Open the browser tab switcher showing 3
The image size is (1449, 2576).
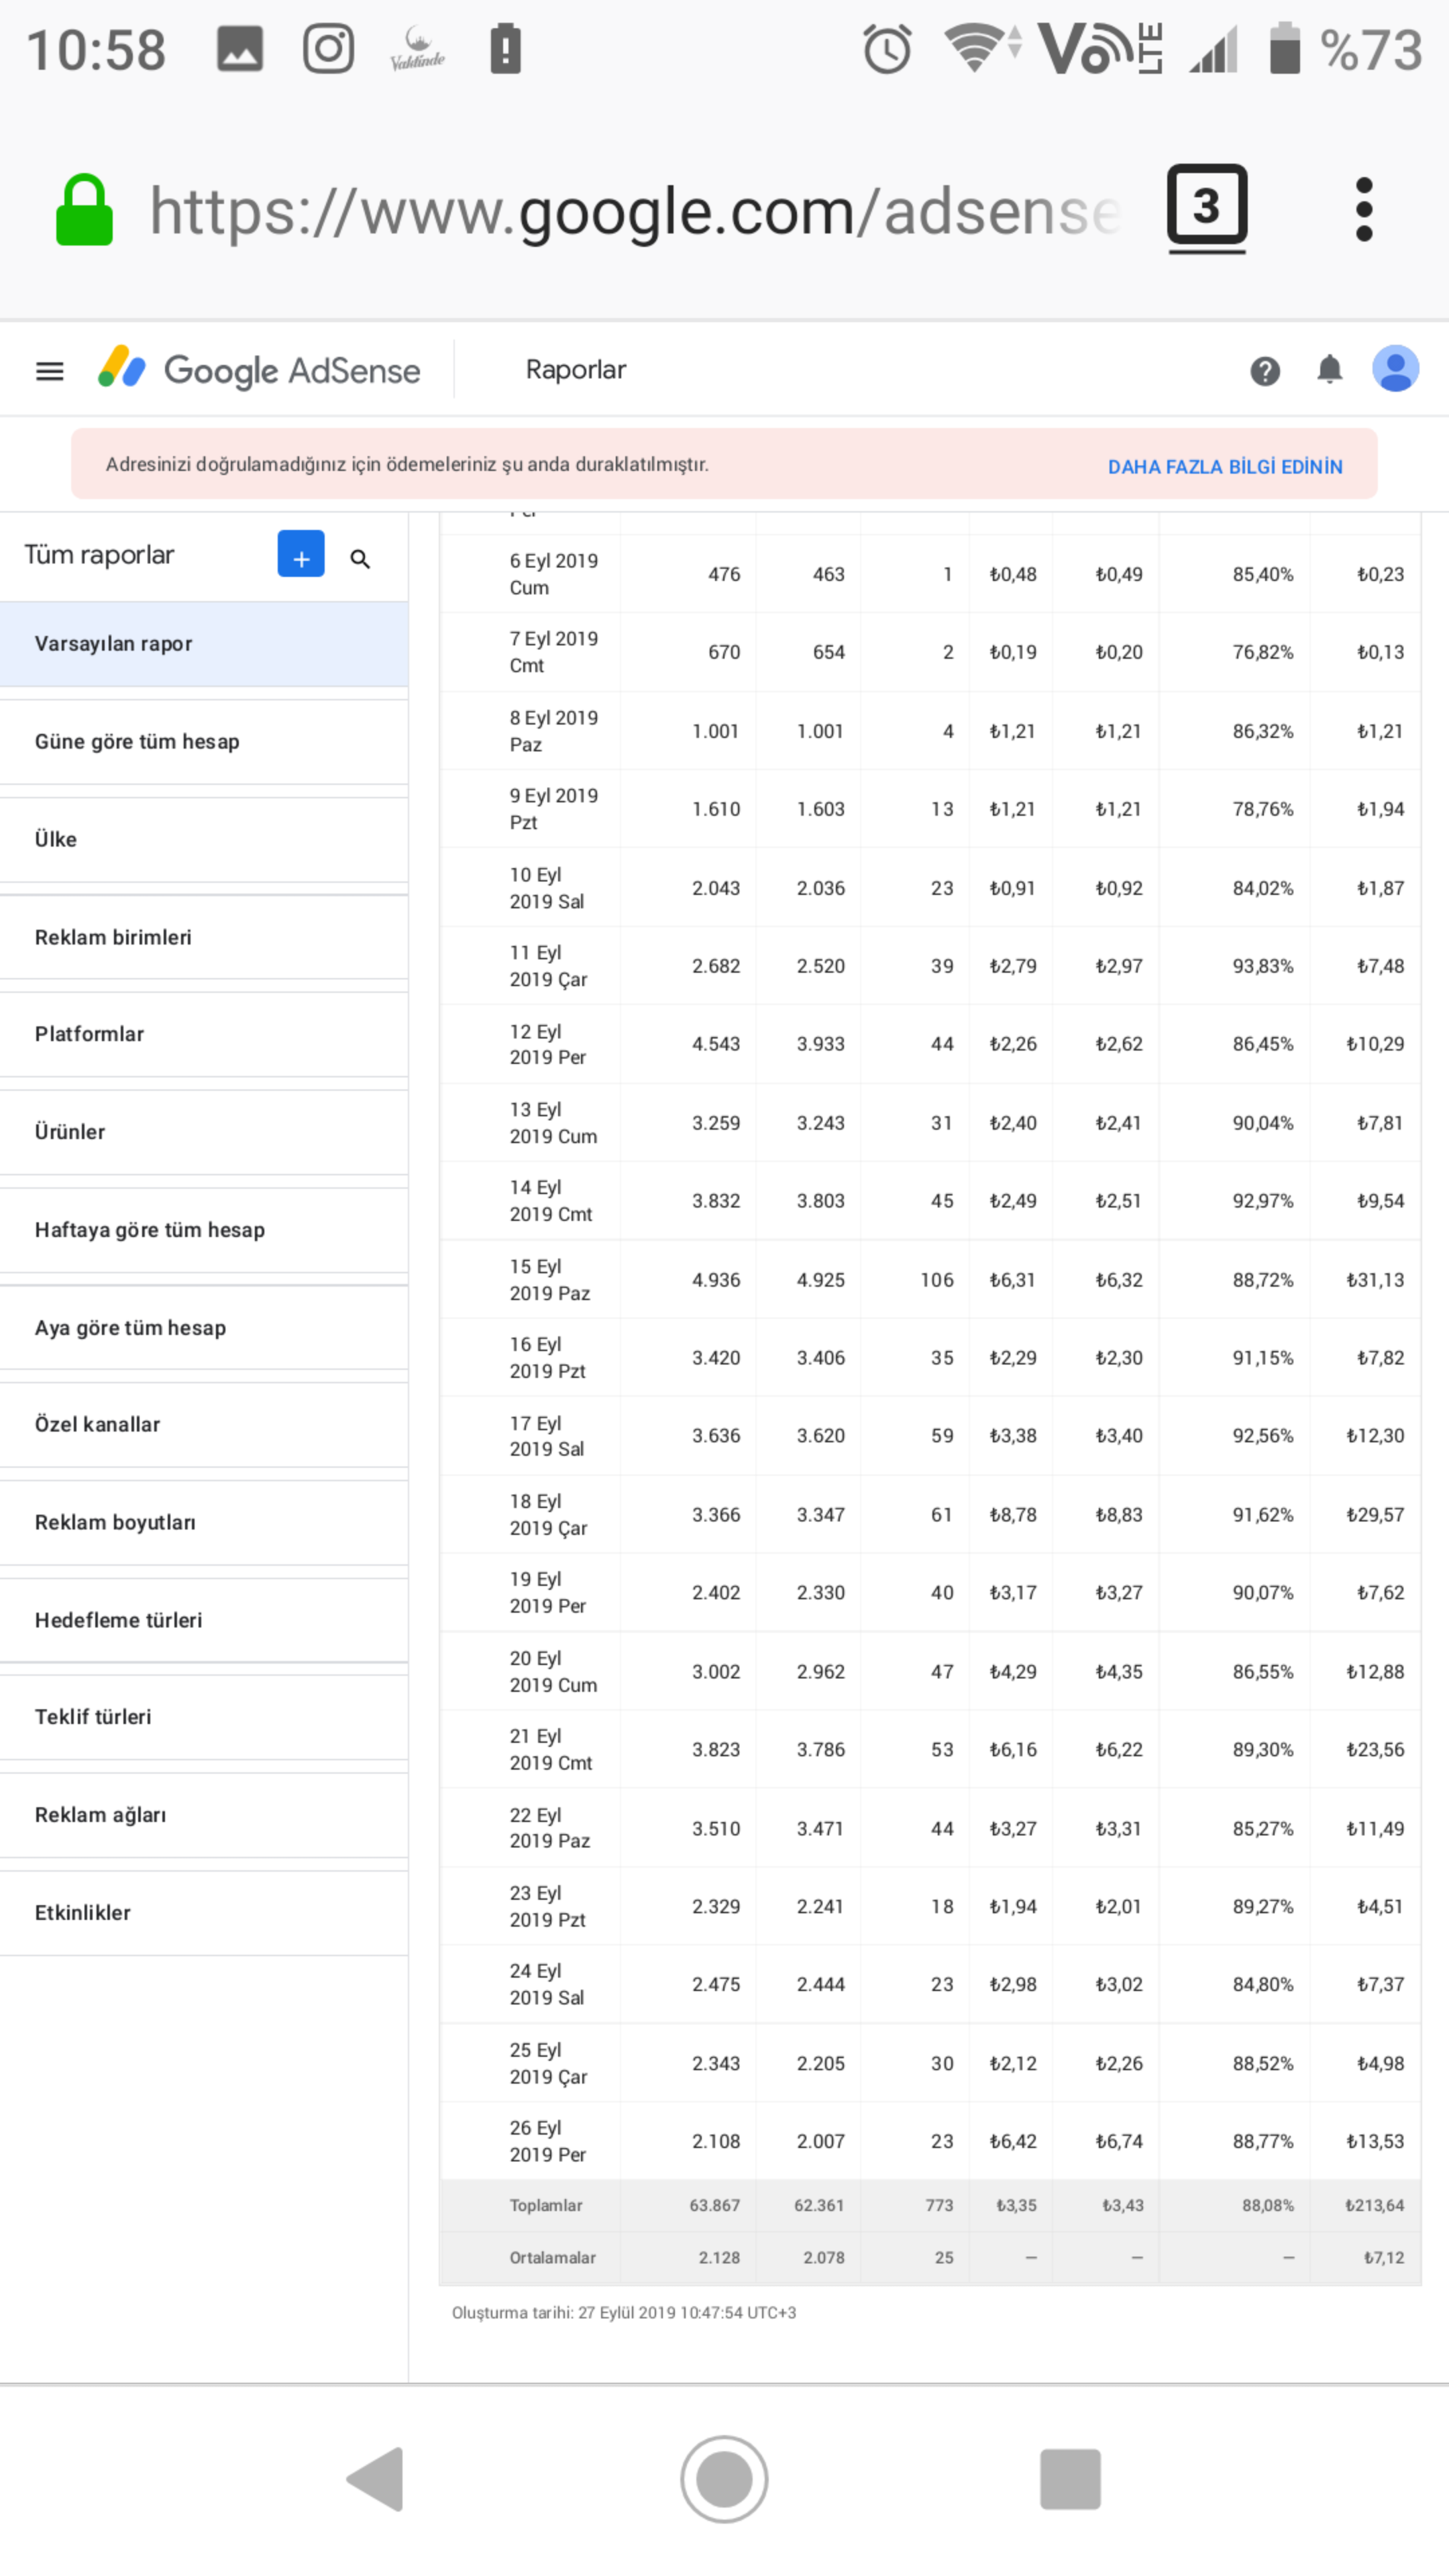[1207, 208]
